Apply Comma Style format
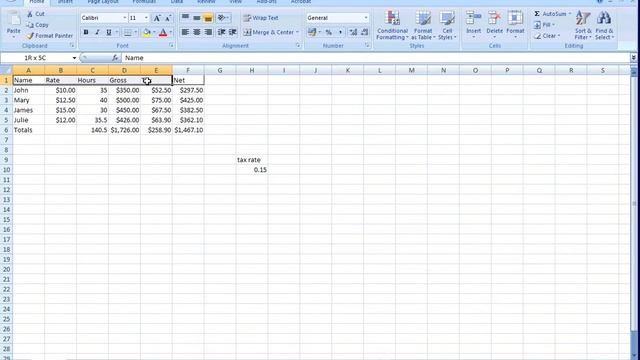 (340, 32)
